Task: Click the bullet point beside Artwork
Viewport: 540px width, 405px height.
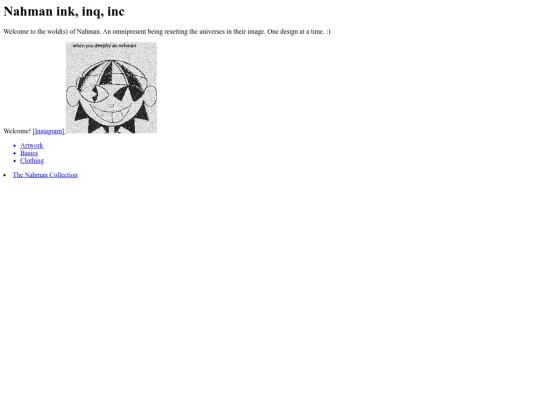Action: click(x=15, y=146)
